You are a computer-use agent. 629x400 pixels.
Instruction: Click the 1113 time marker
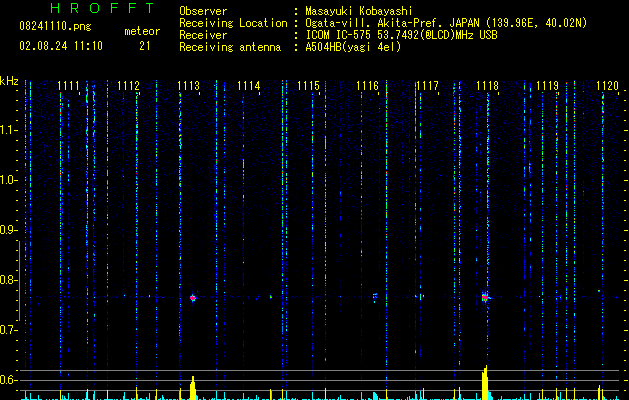click(189, 86)
